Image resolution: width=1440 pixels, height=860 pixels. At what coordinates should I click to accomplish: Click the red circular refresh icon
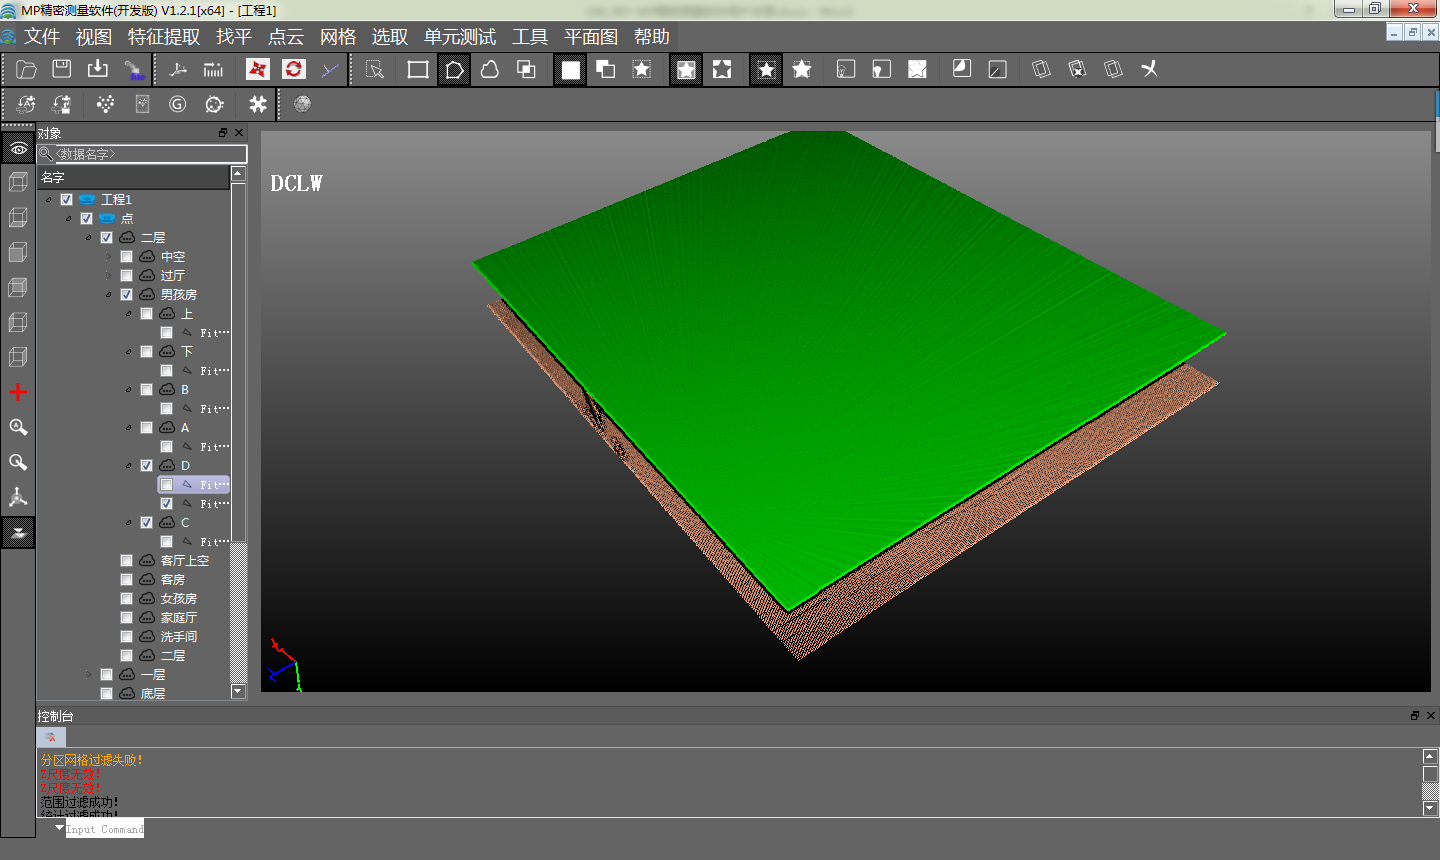click(x=293, y=69)
